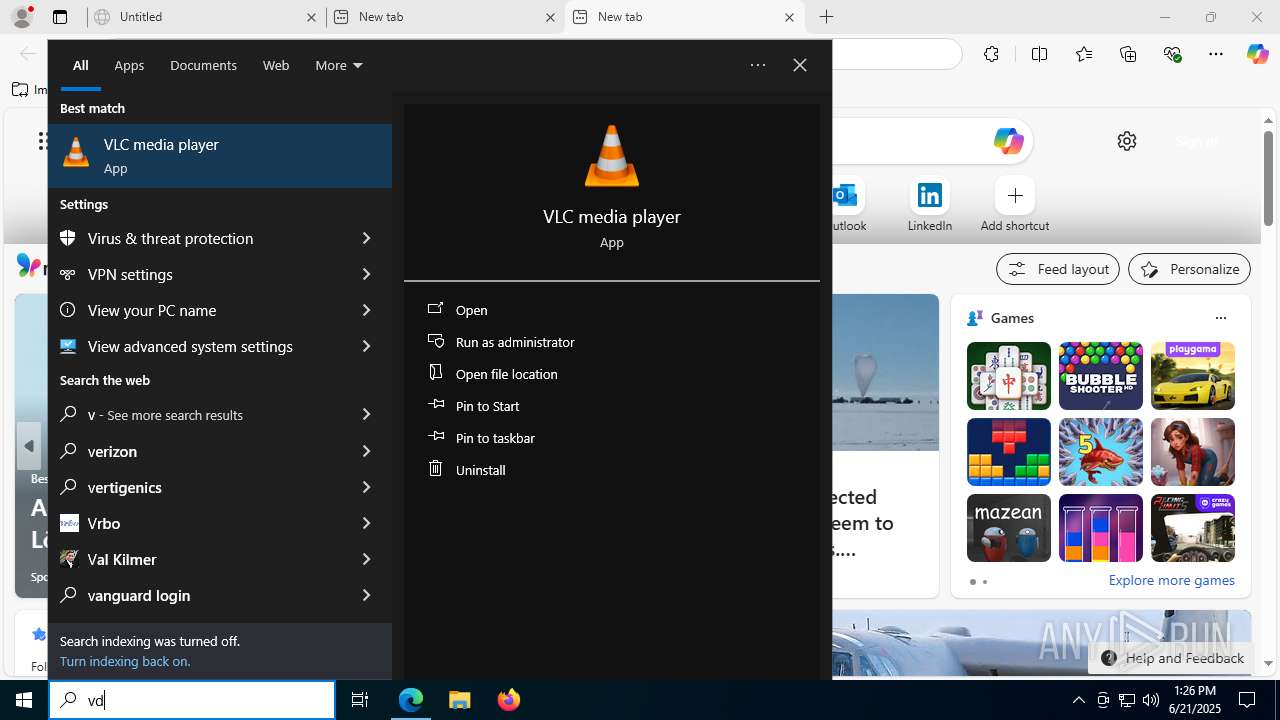Switch to the All search filter
This screenshot has width=1280, height=720.
point(81,65)
